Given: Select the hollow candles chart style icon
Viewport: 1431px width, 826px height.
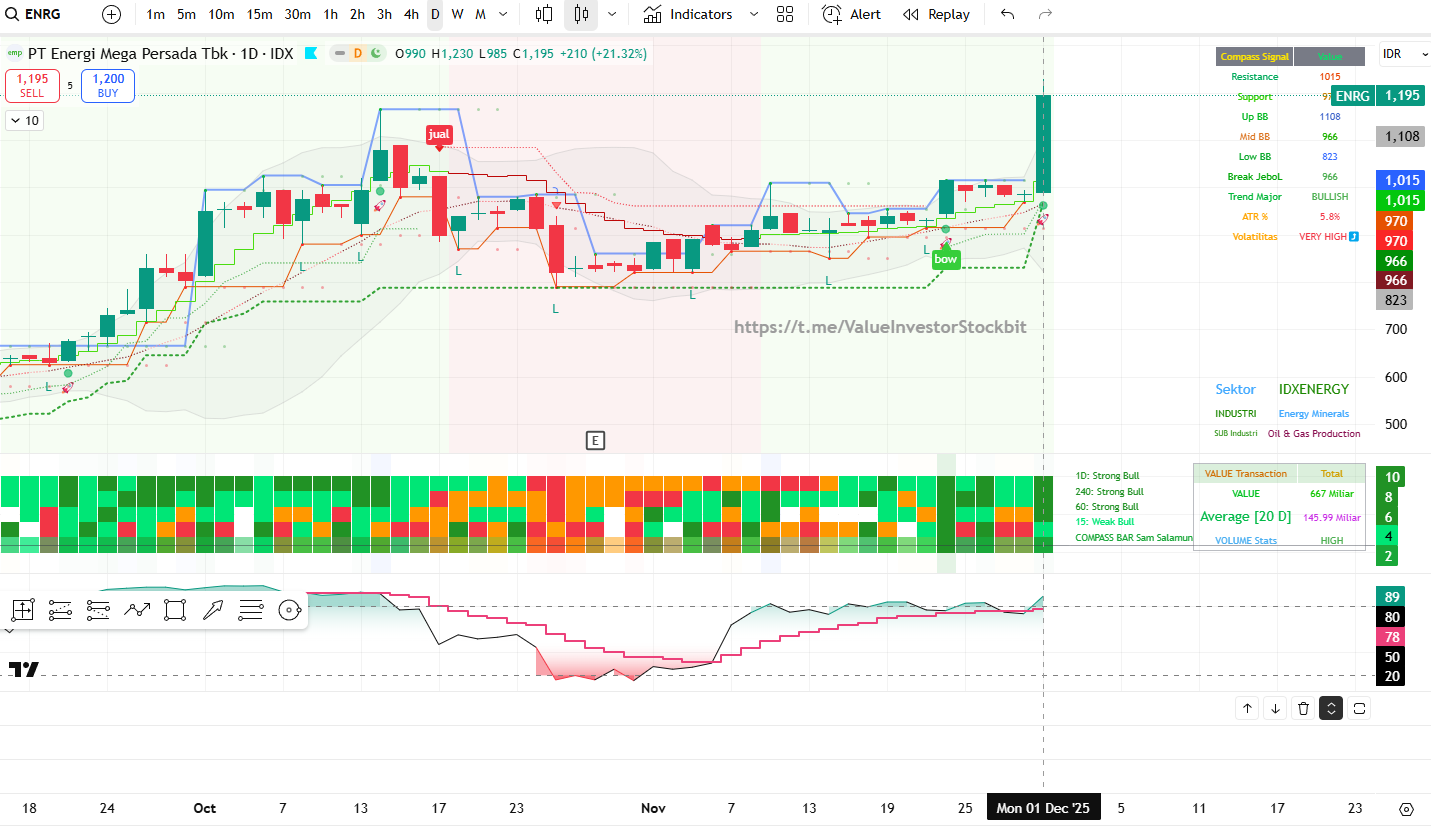Looking at the screenshot, I should [544, 14].
